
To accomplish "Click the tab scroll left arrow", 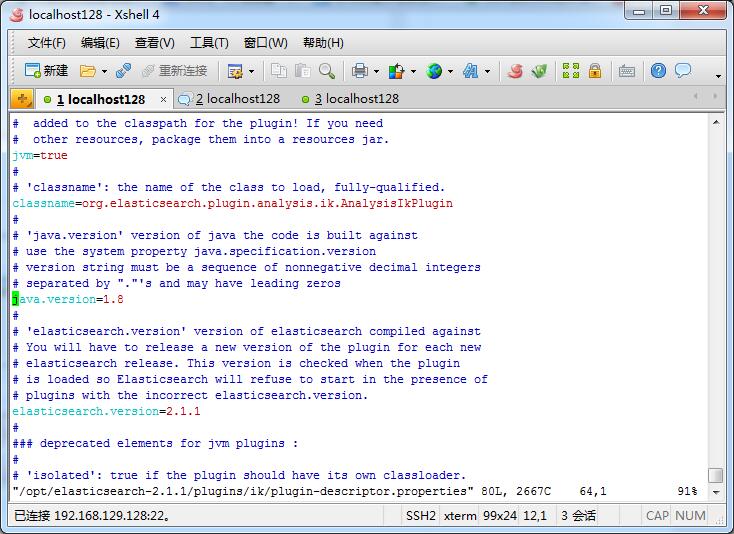I will 696,96.
